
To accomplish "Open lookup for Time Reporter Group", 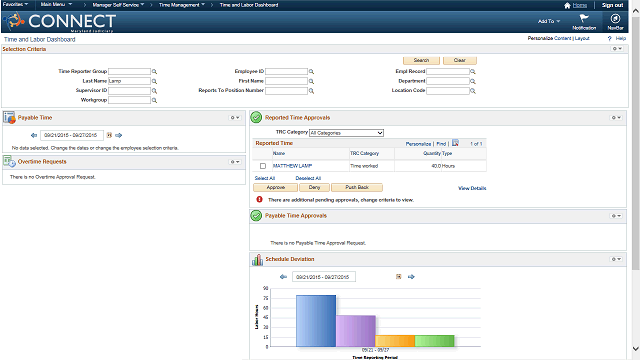I will coord(155,71).
